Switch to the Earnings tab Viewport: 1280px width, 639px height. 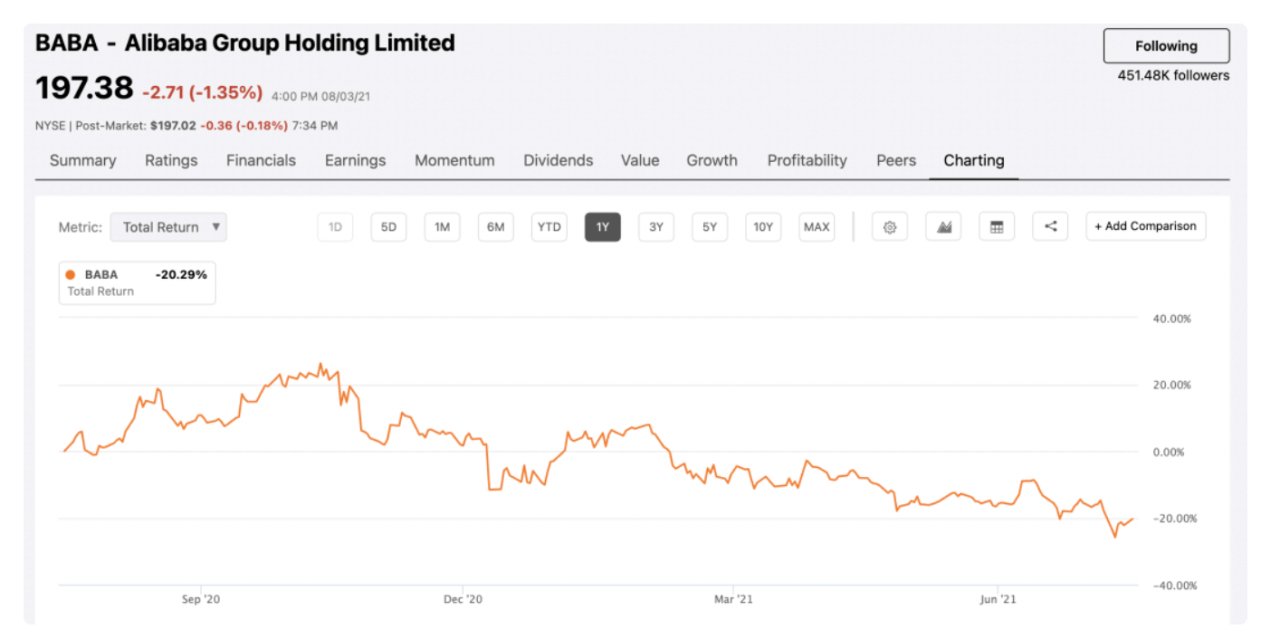[355, 160]
